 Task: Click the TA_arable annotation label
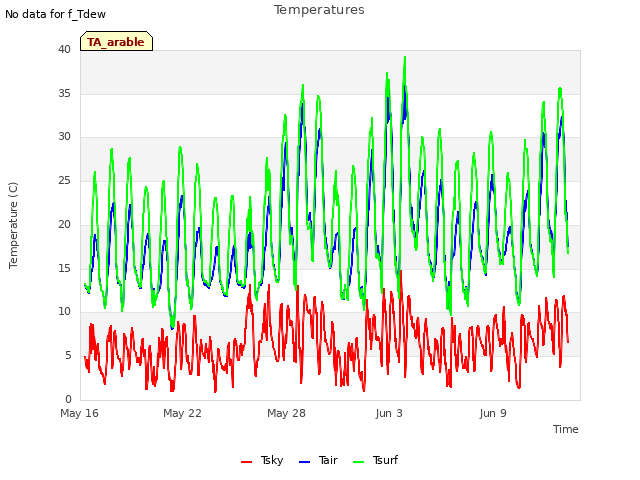click(116, 41)
